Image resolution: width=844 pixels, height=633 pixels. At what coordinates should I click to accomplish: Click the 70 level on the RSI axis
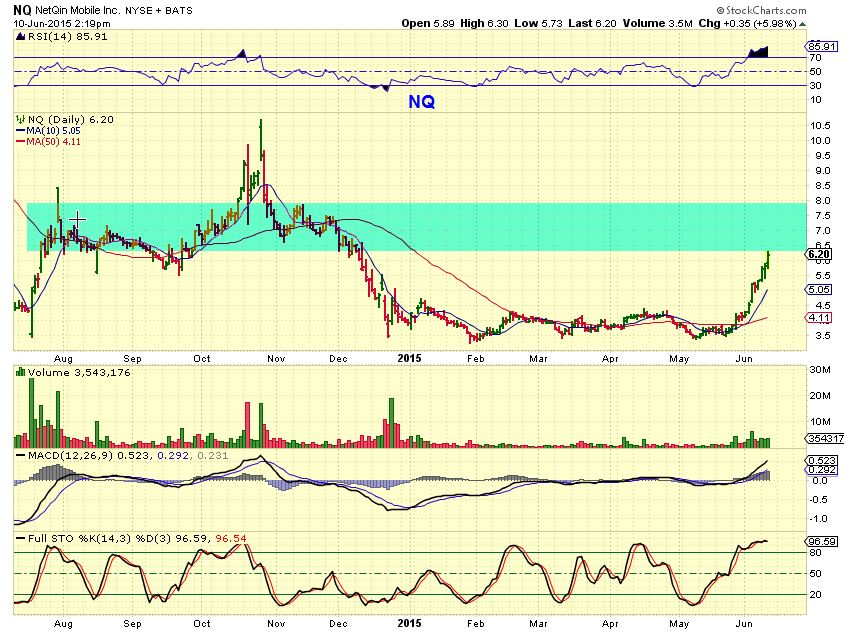(815, 58)
